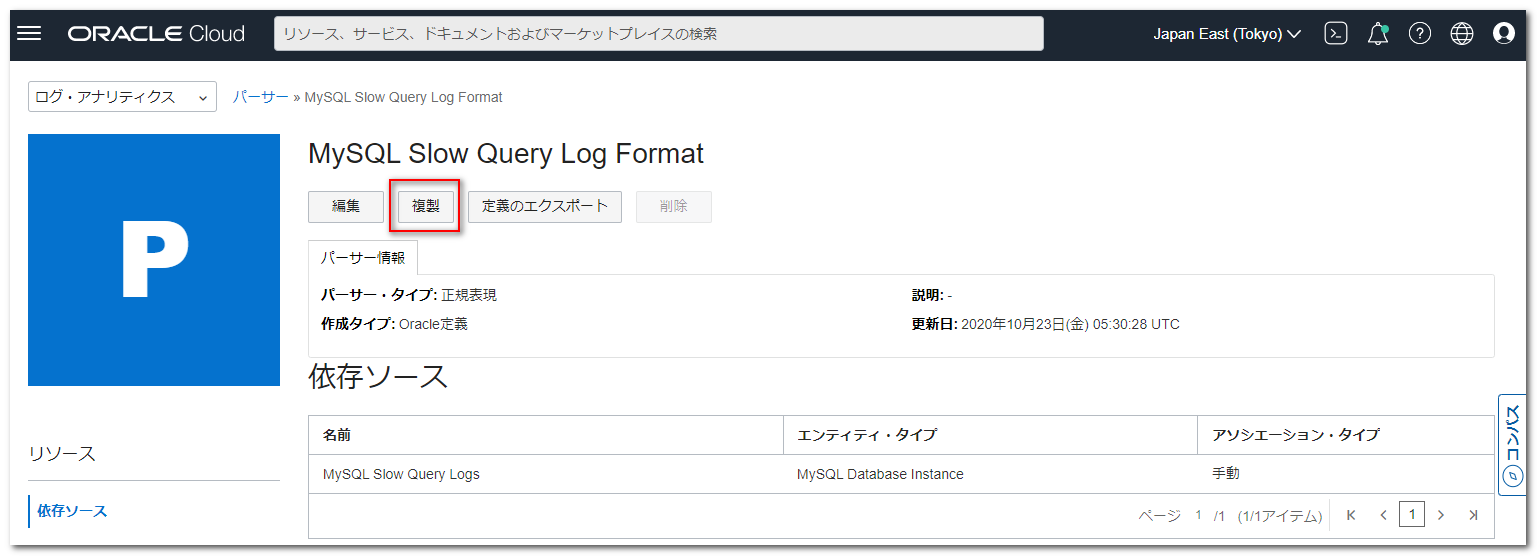Click the MySQL Slow Query Log Format heading
This screenshot has height=556, width=1537.
point(506,153)
